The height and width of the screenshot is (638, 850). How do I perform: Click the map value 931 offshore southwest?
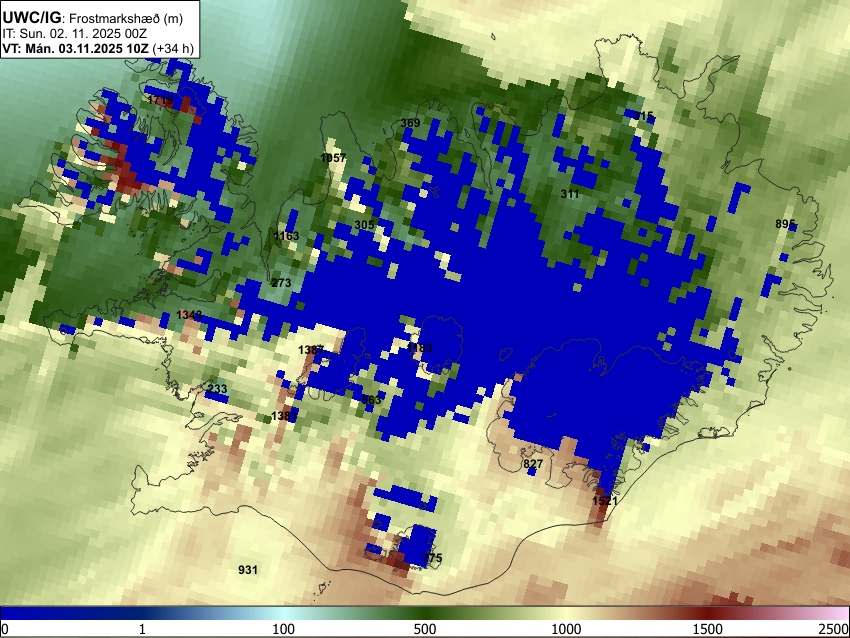coord(248,570)
